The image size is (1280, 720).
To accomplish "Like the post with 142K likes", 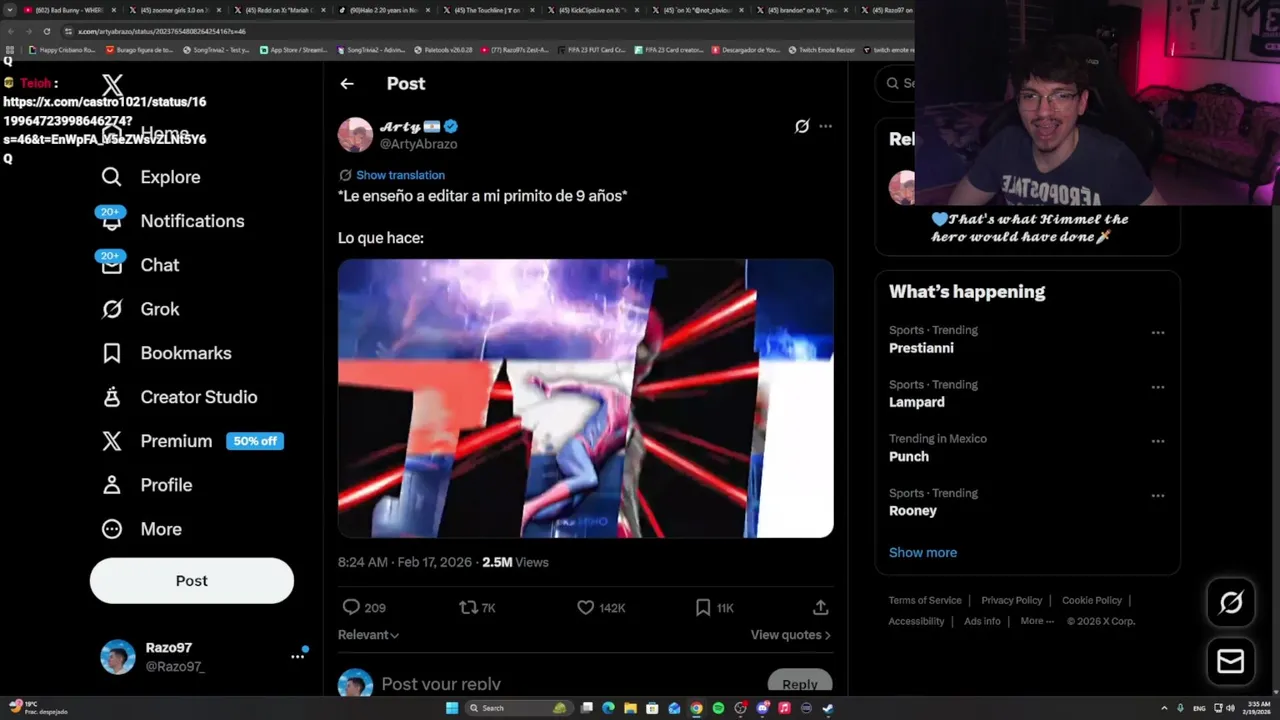I will tap(586, 607).
